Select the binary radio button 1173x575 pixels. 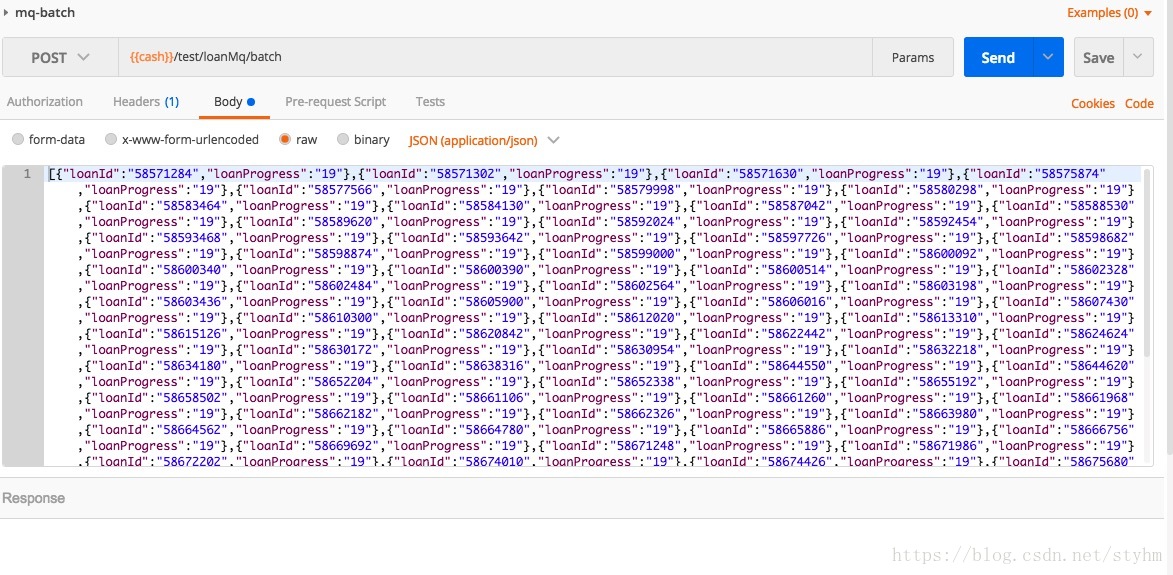tap(343, 139)
